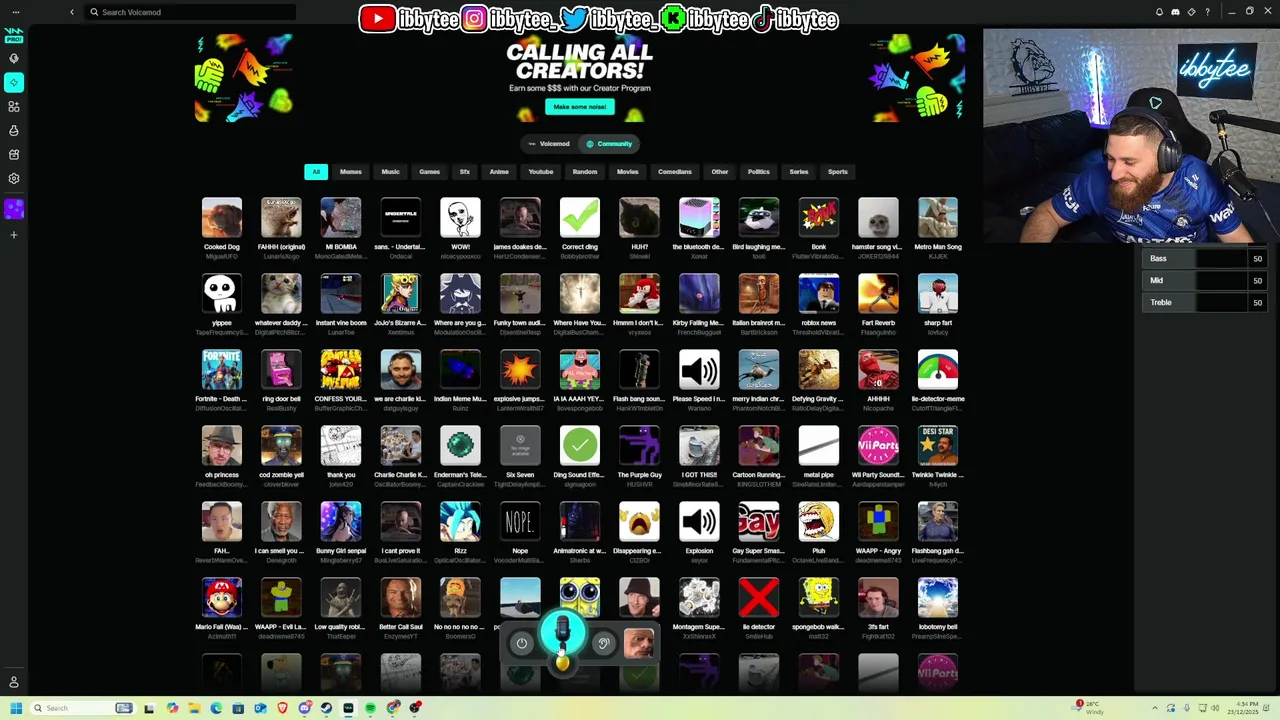Viewport: 1280px width, 720px height.
Task: Toggle hear-myself ear icon on widget
Action: tap(603, 644)
